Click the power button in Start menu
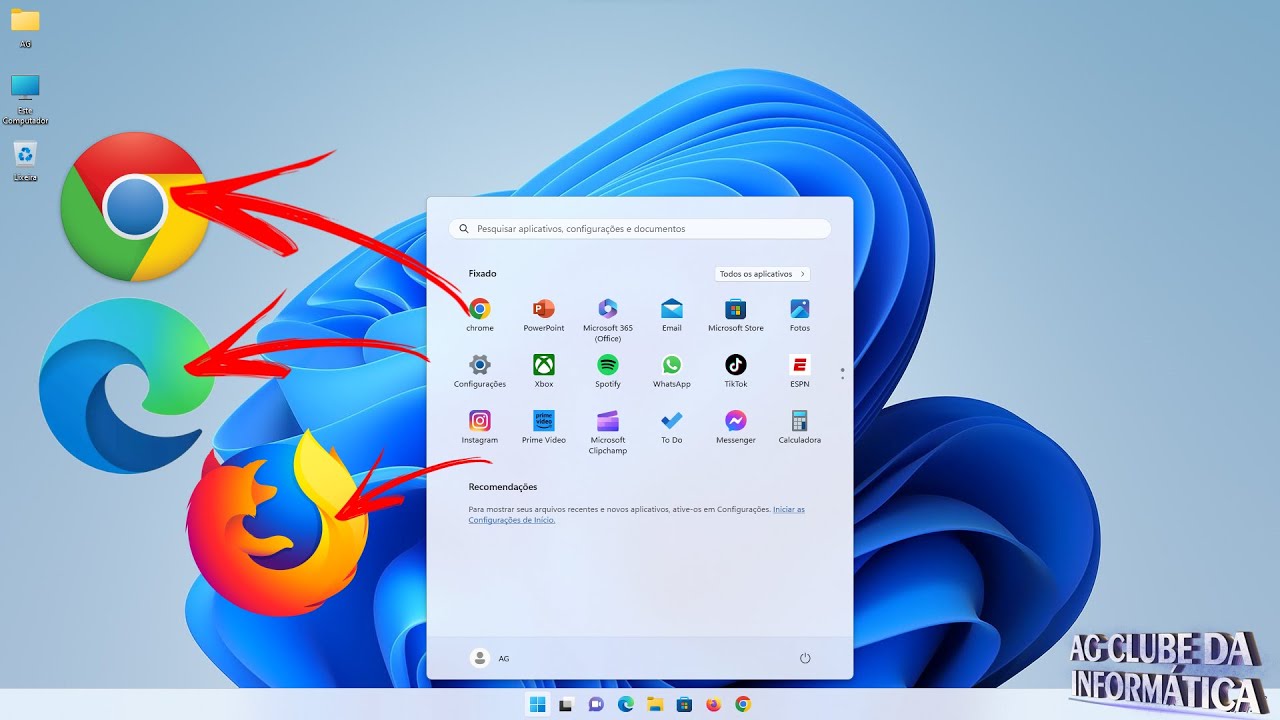 coord(805,658)
